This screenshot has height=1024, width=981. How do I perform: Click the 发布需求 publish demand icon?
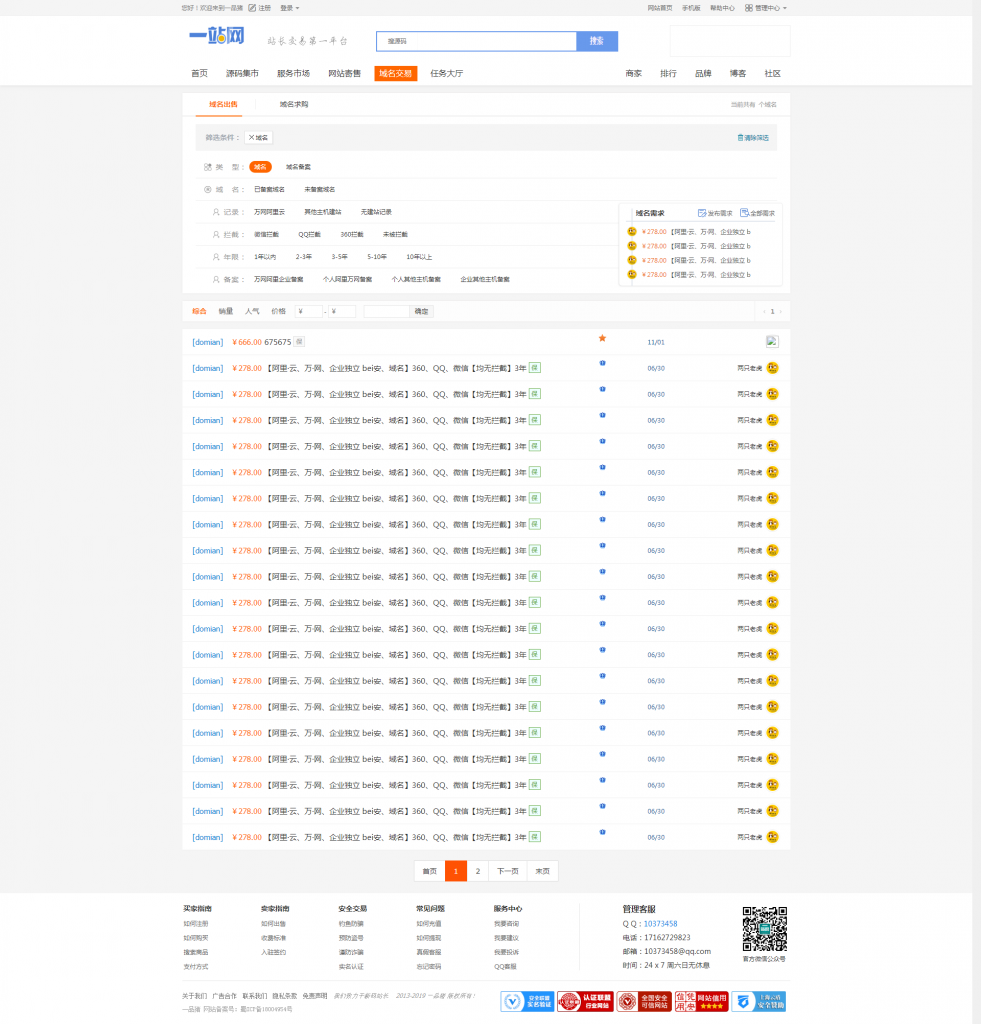701,213
